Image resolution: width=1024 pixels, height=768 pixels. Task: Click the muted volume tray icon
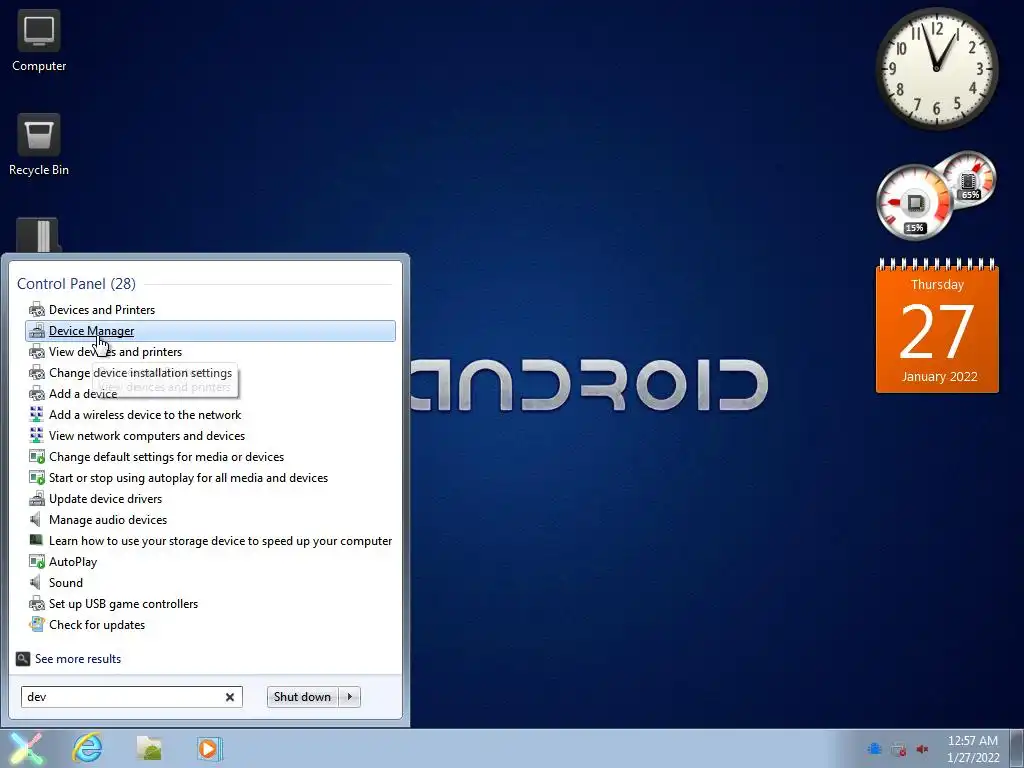(x=922, y=749)
